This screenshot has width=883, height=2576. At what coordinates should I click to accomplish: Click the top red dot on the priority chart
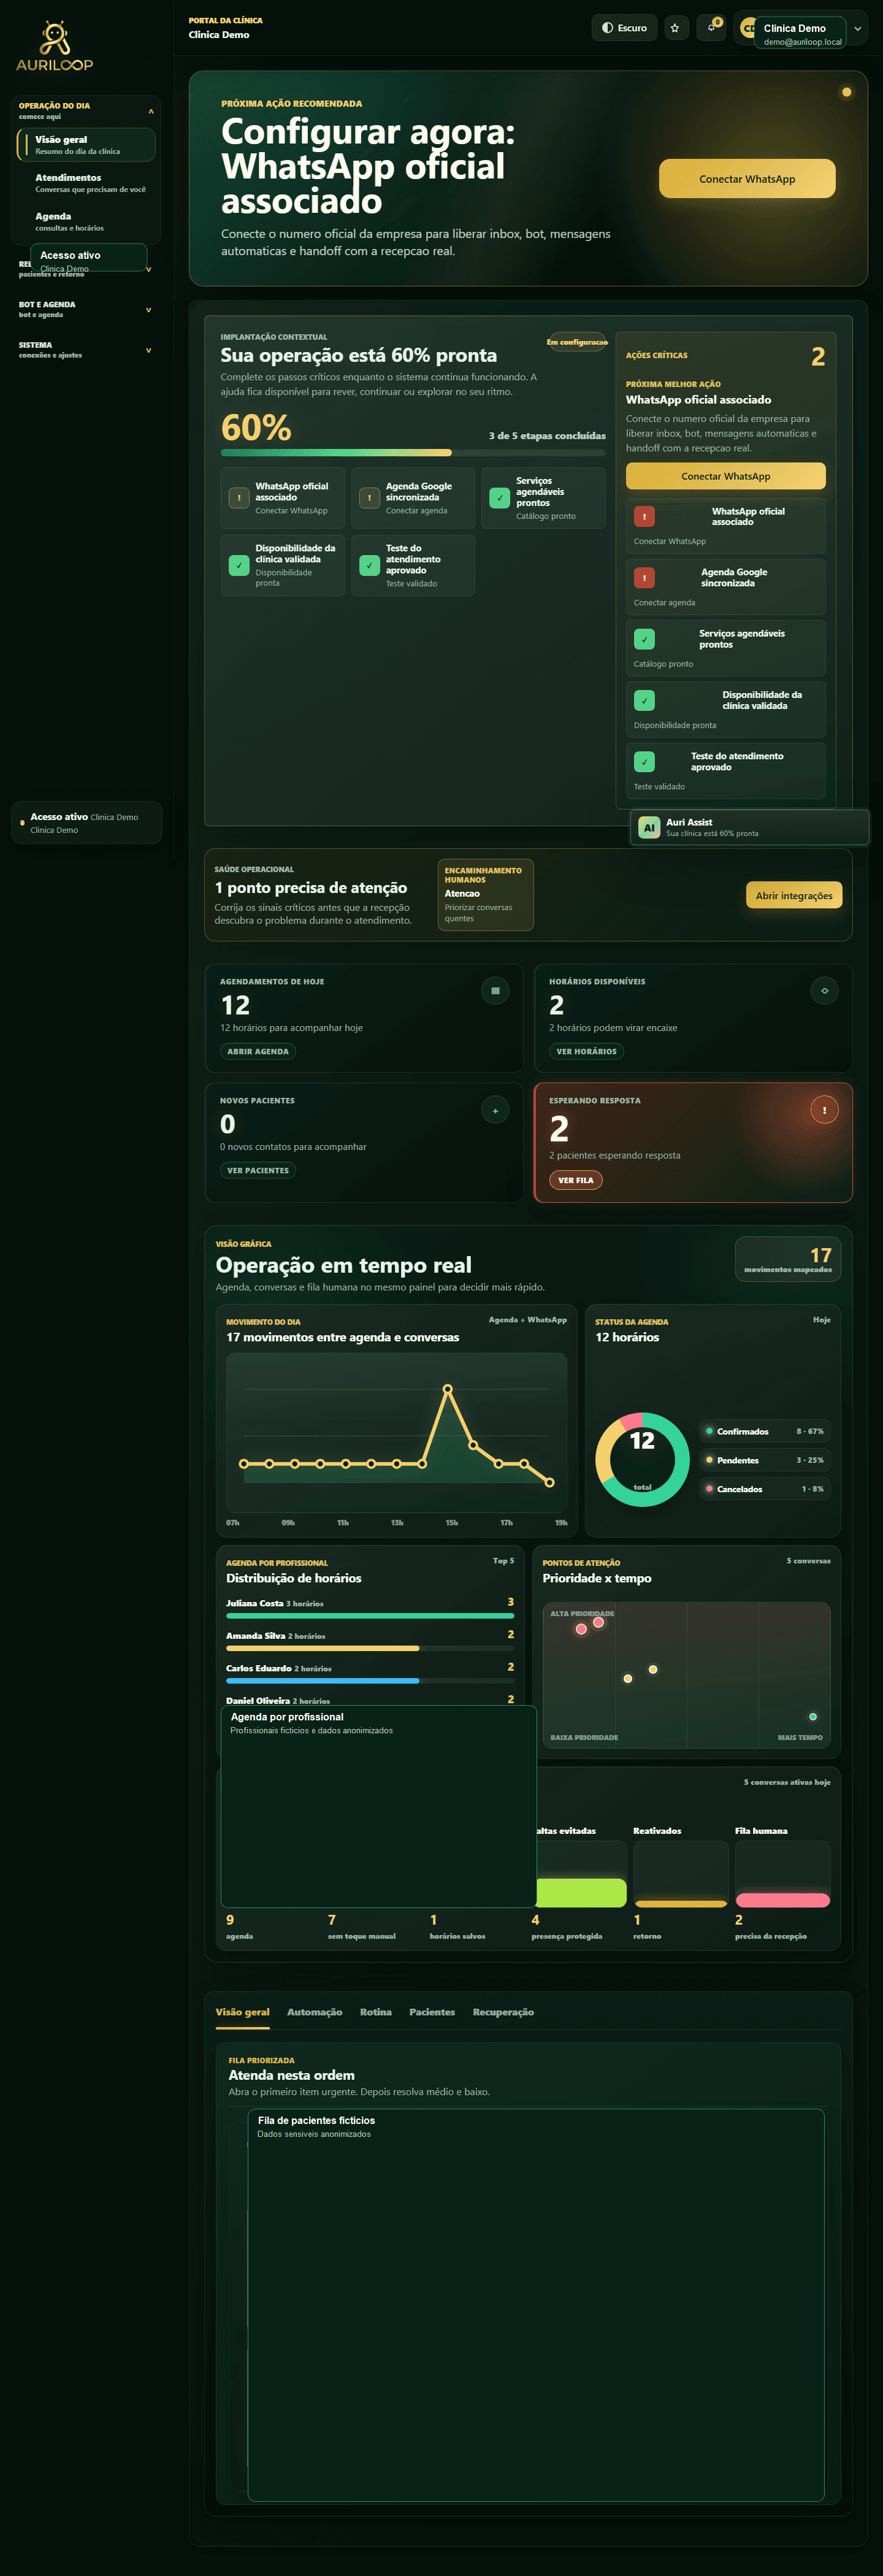(x=598, y=1622)
